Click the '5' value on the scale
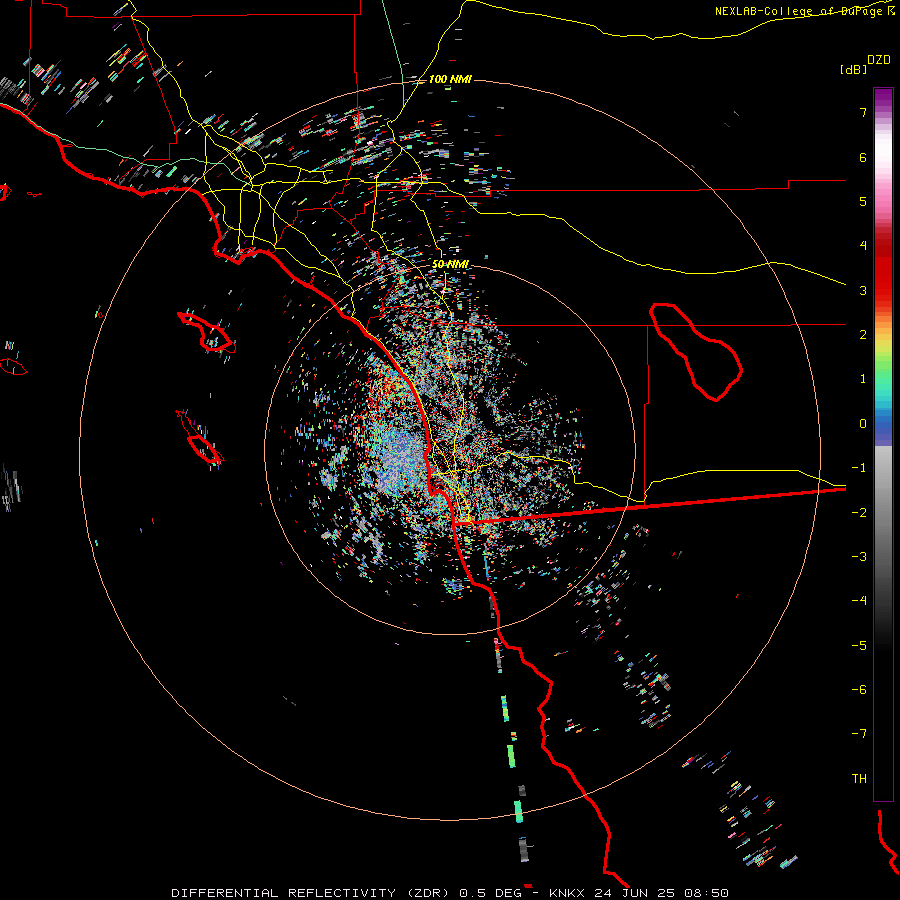Viewport: 900px width, 900px height. pos(863,201)
